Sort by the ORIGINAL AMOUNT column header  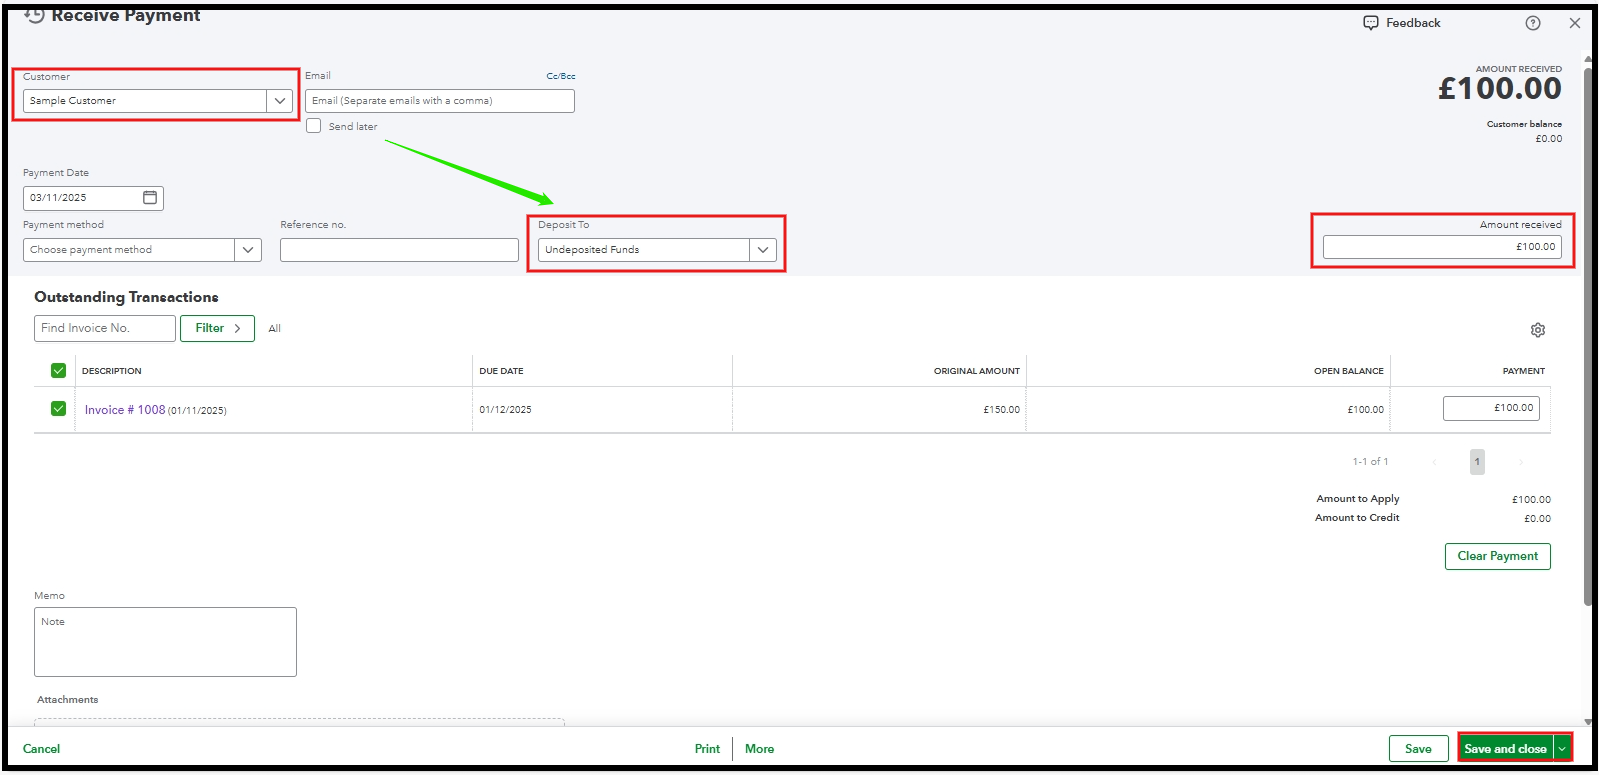(977, 371)
